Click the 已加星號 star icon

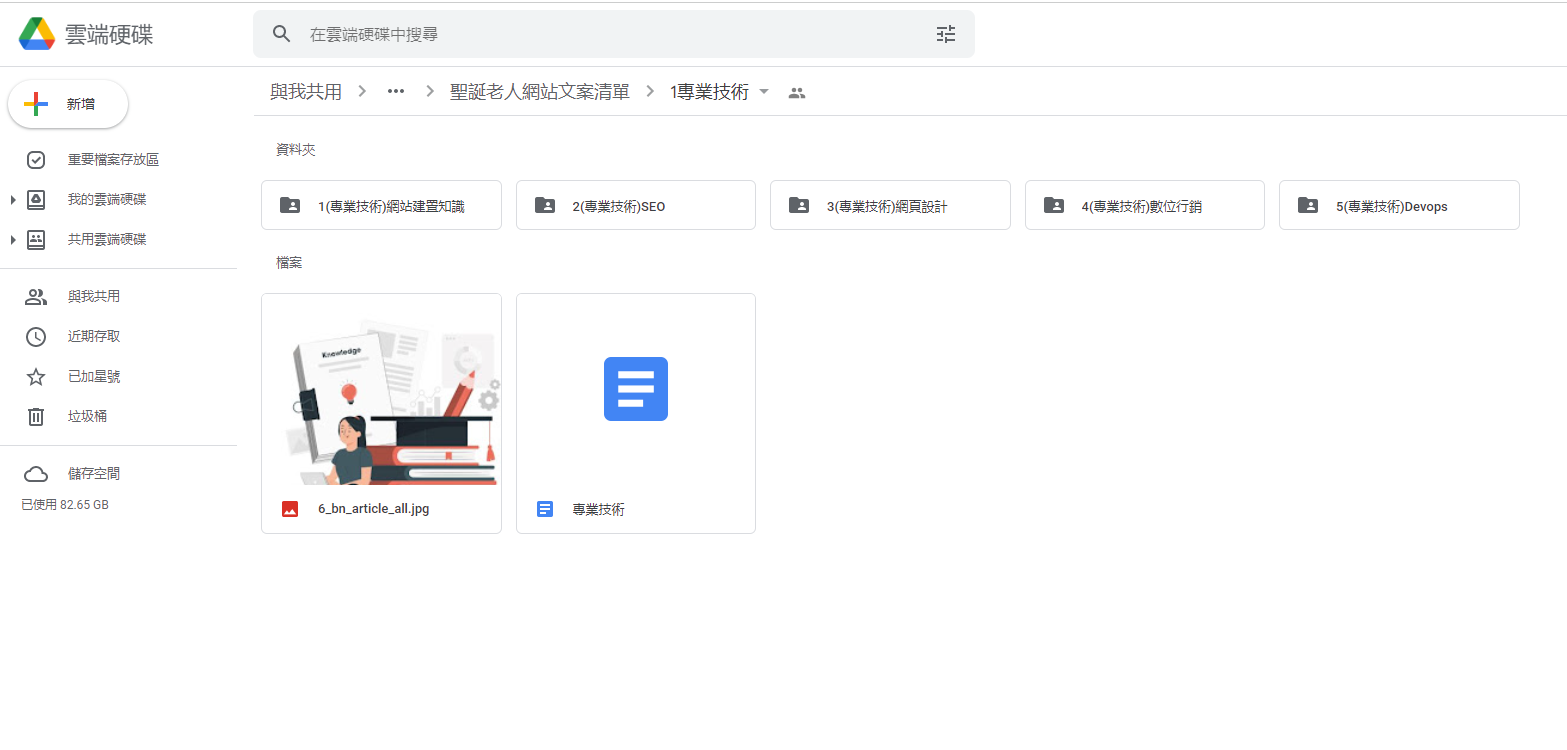coord(36,377)
